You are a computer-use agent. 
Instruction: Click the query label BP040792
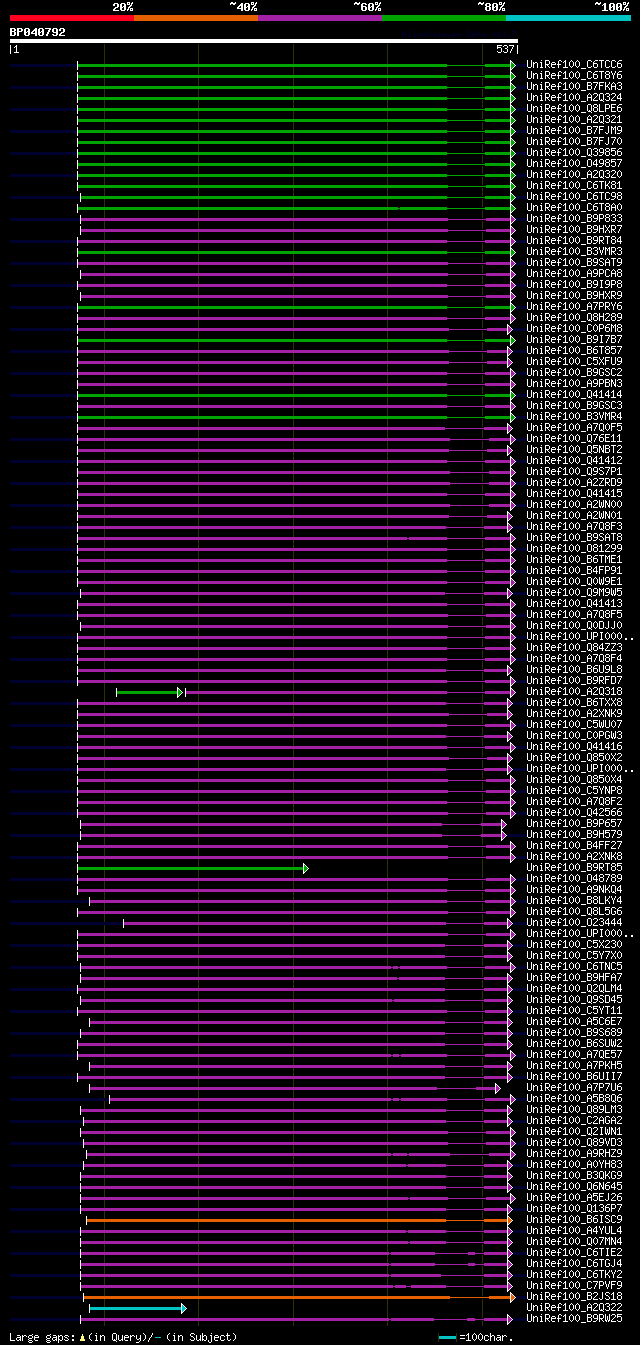point(38,32)
